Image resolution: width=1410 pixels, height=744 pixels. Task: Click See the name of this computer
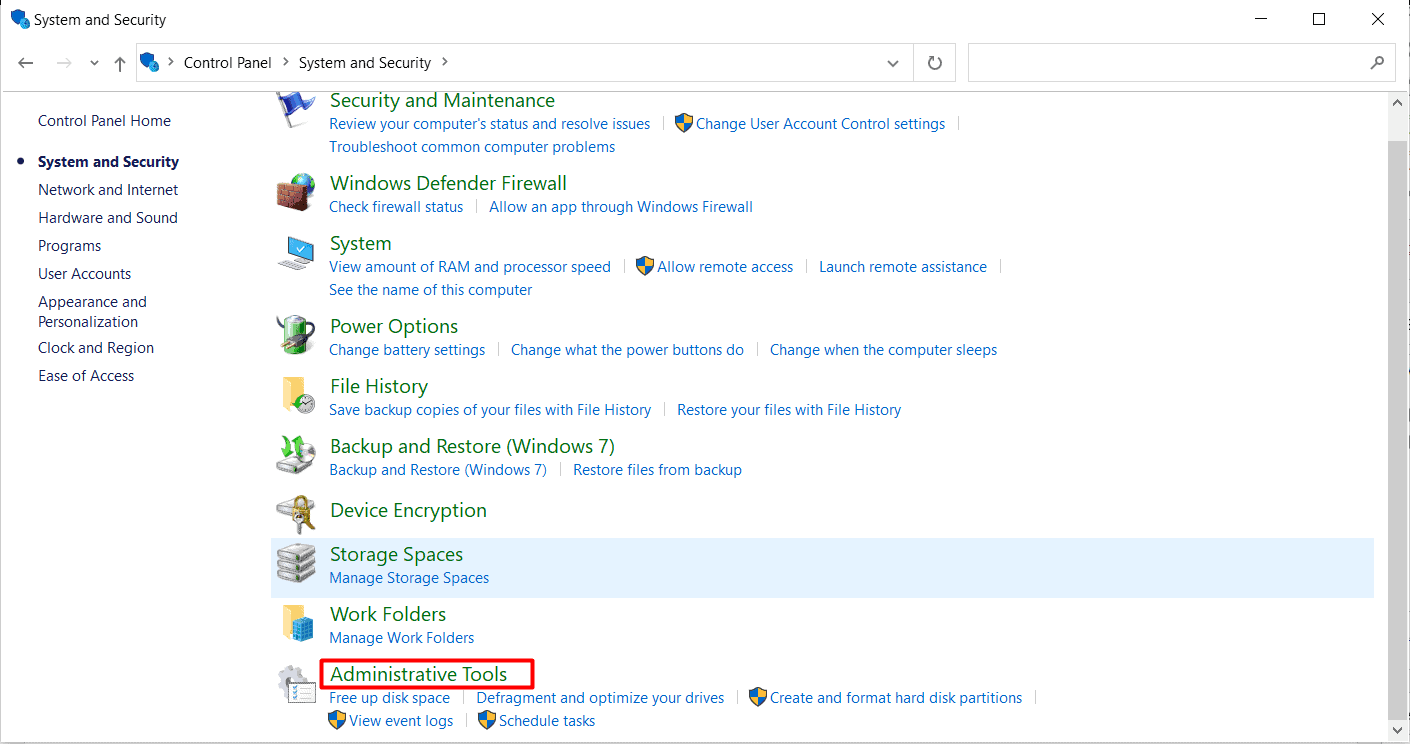click(431, 290)
